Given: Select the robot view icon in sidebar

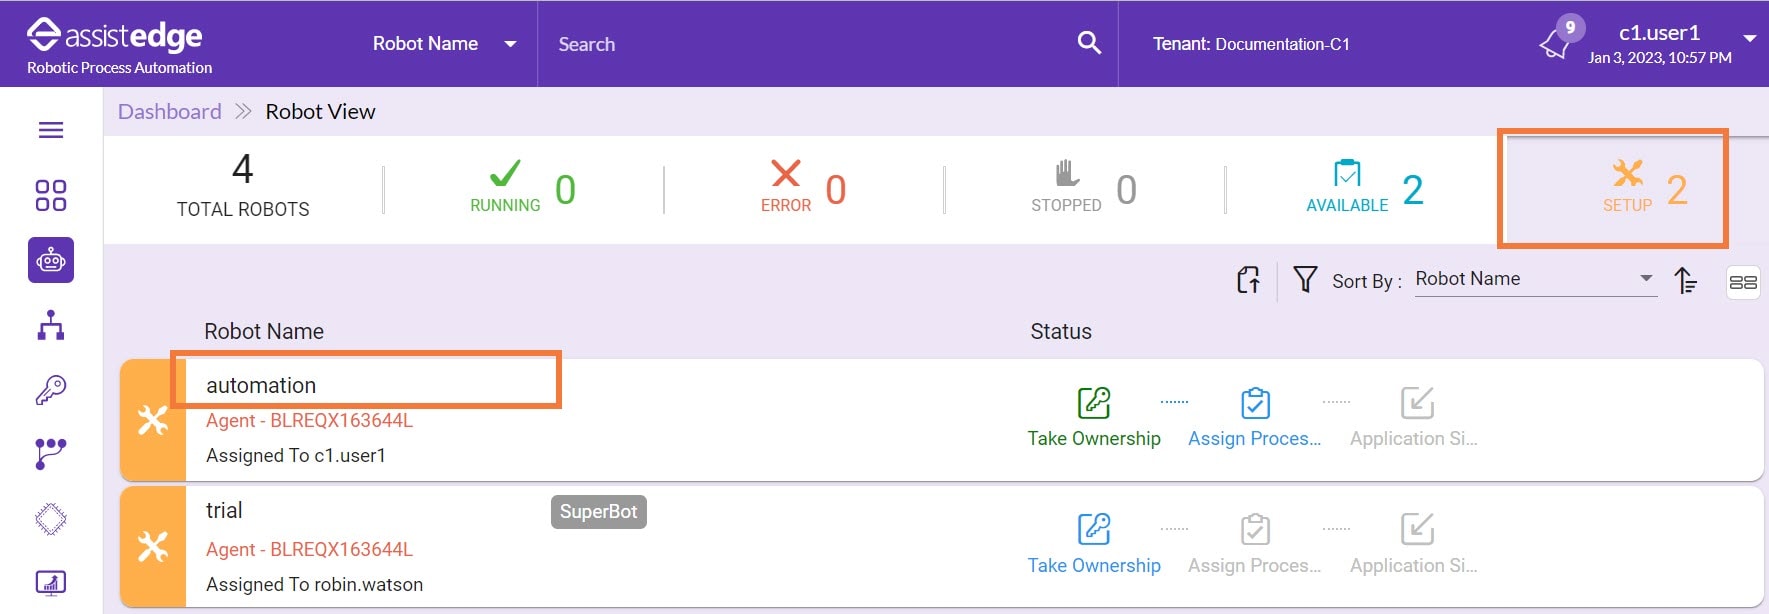Looking at the screenshot, I should [51, 260].
